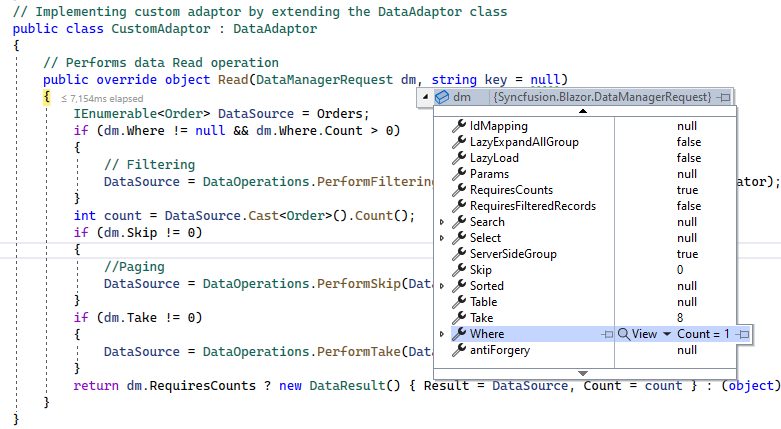The height and width of the screenshot is (429, 781).
Task: Click the CustomAdaptor class name
Action: pyautogui.click(x=161, y=29)
